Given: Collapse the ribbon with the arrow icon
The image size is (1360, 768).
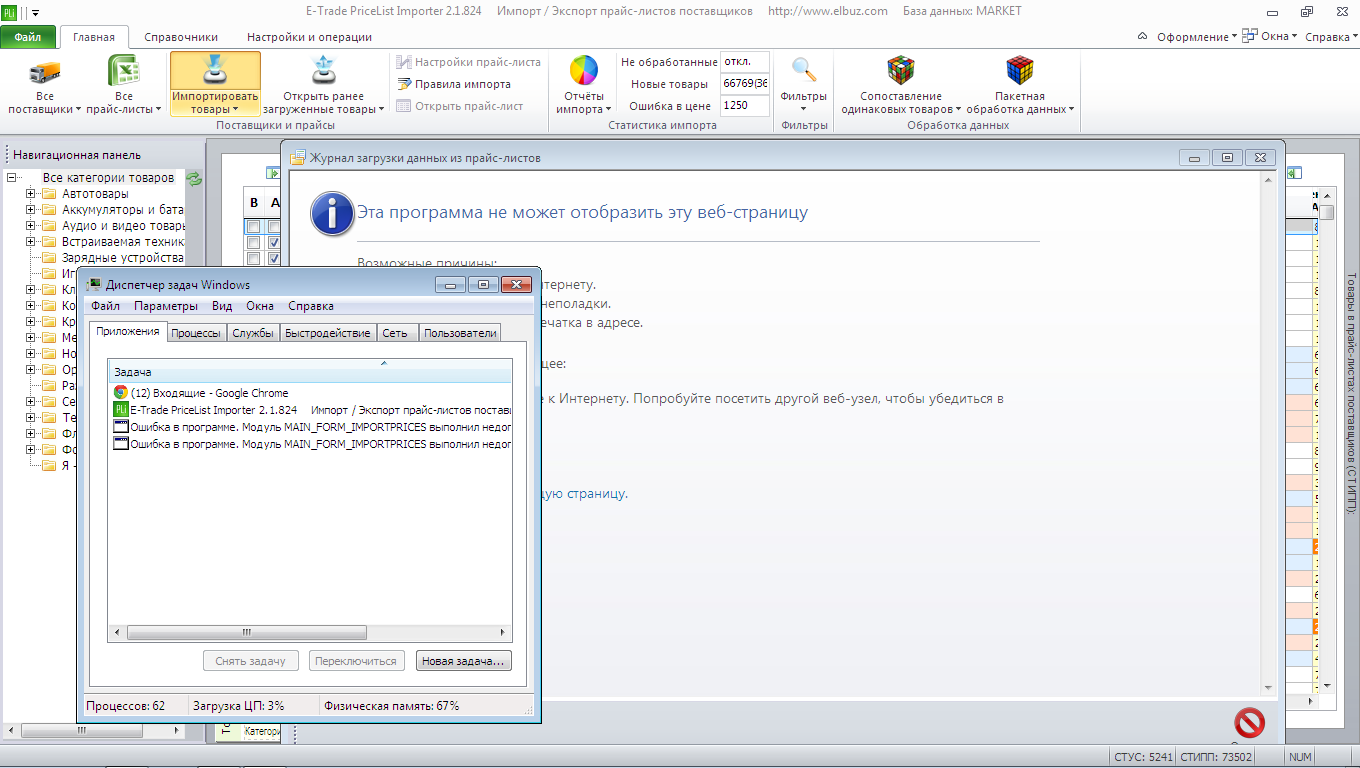Looking at the screenshot, I should point(1143,36).
